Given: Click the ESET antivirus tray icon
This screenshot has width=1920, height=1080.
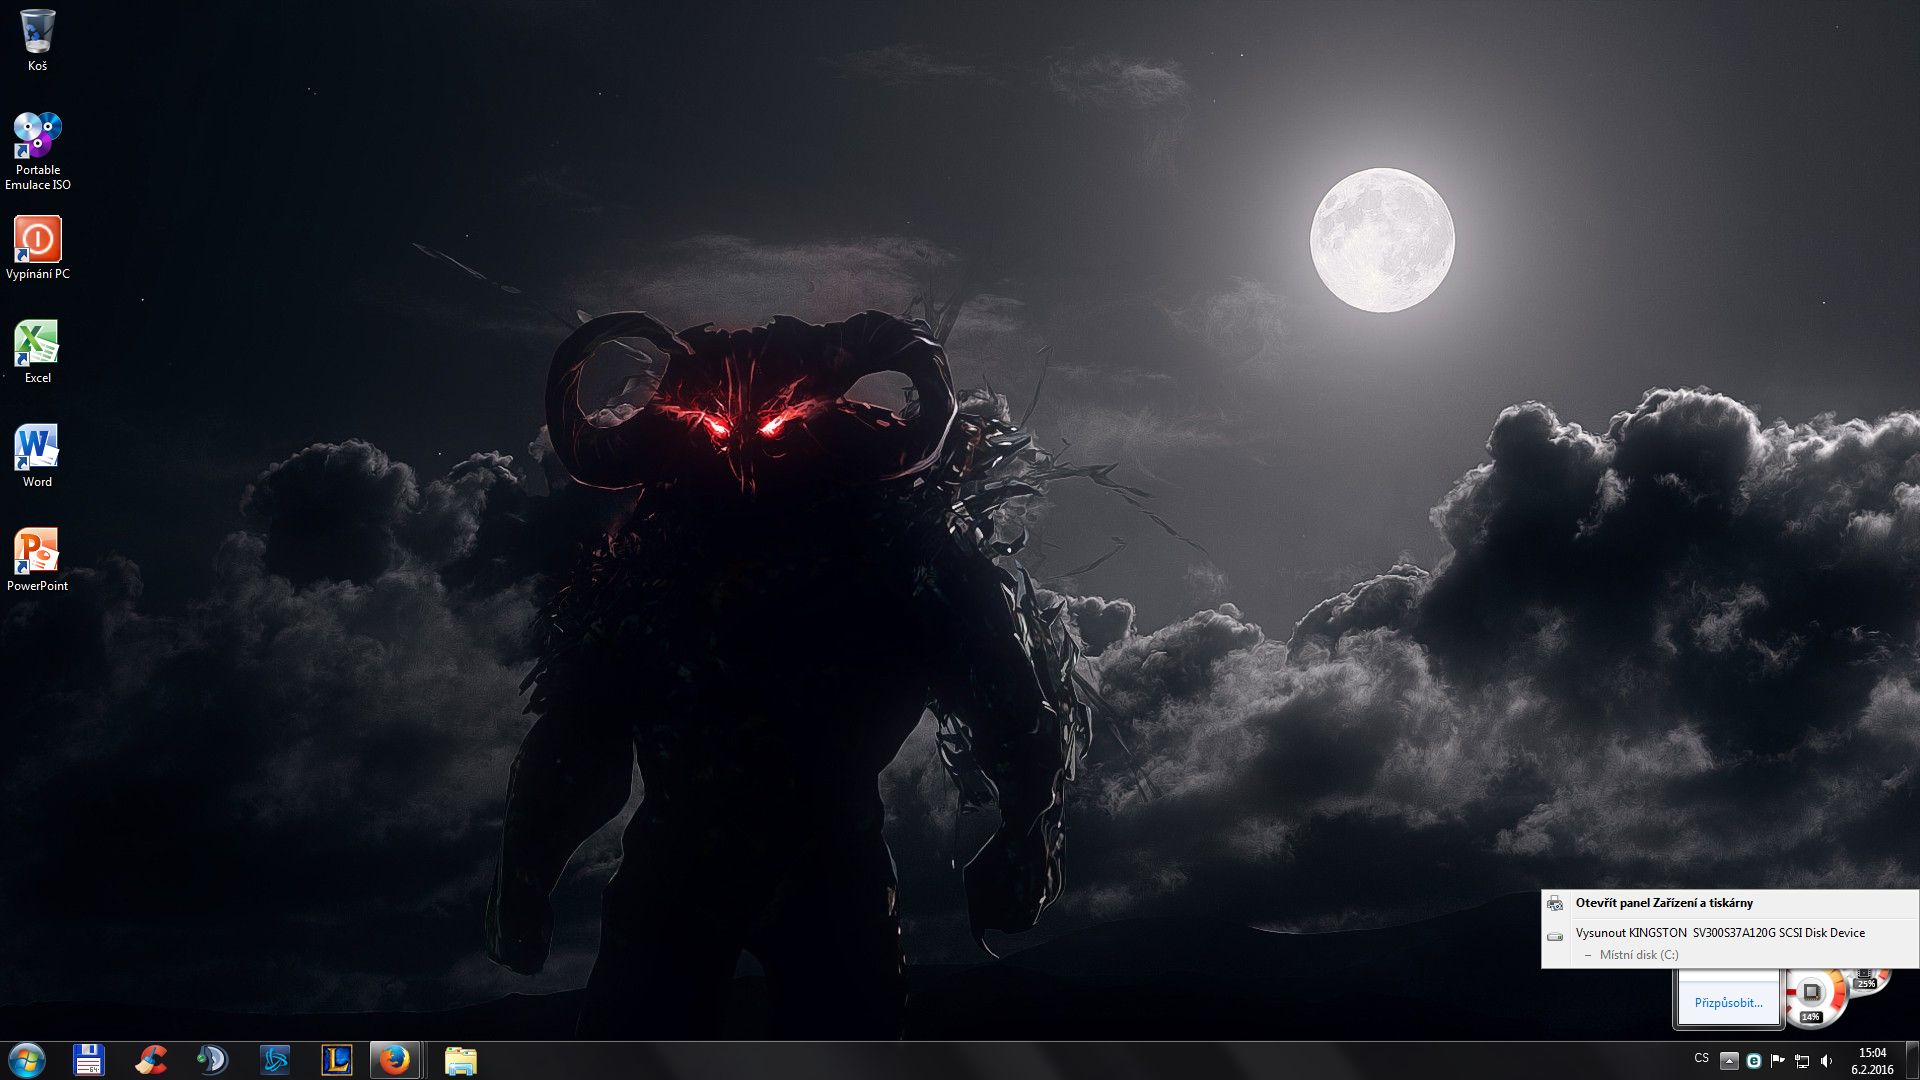Looking at the screenshot, I should point(1753,1061).
